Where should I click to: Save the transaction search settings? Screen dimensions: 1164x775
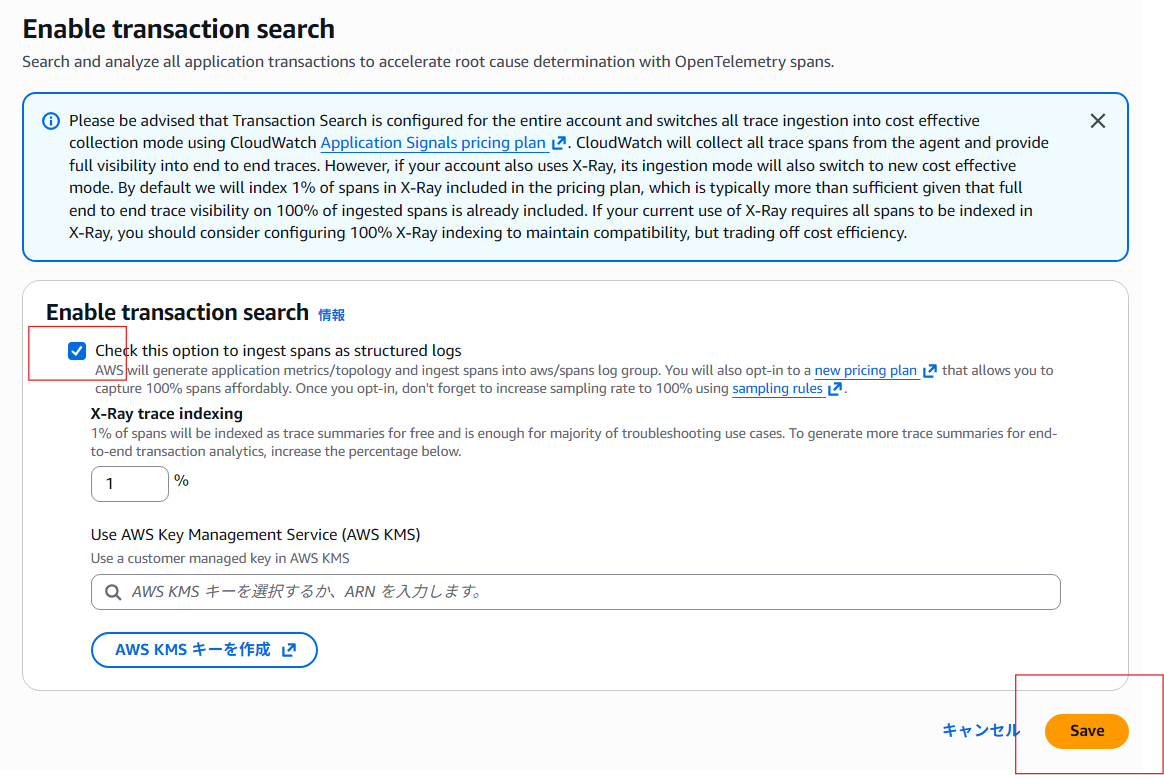tap(1086, 731)
